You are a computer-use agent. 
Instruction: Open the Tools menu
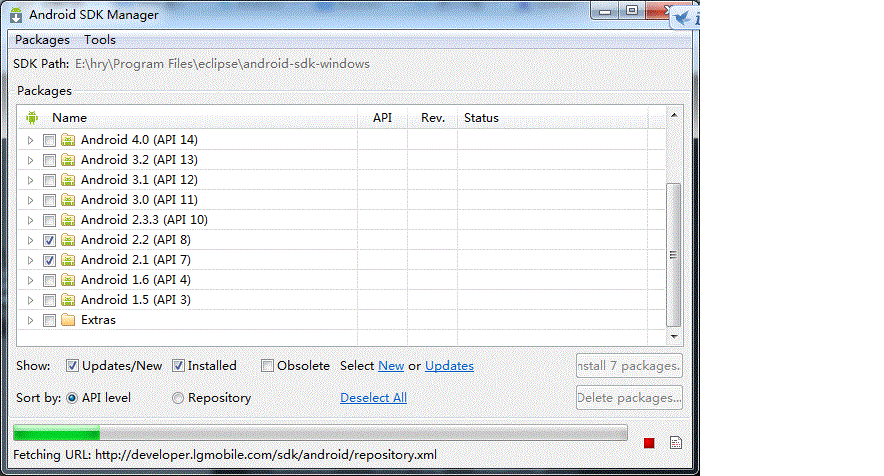(100, 40)
